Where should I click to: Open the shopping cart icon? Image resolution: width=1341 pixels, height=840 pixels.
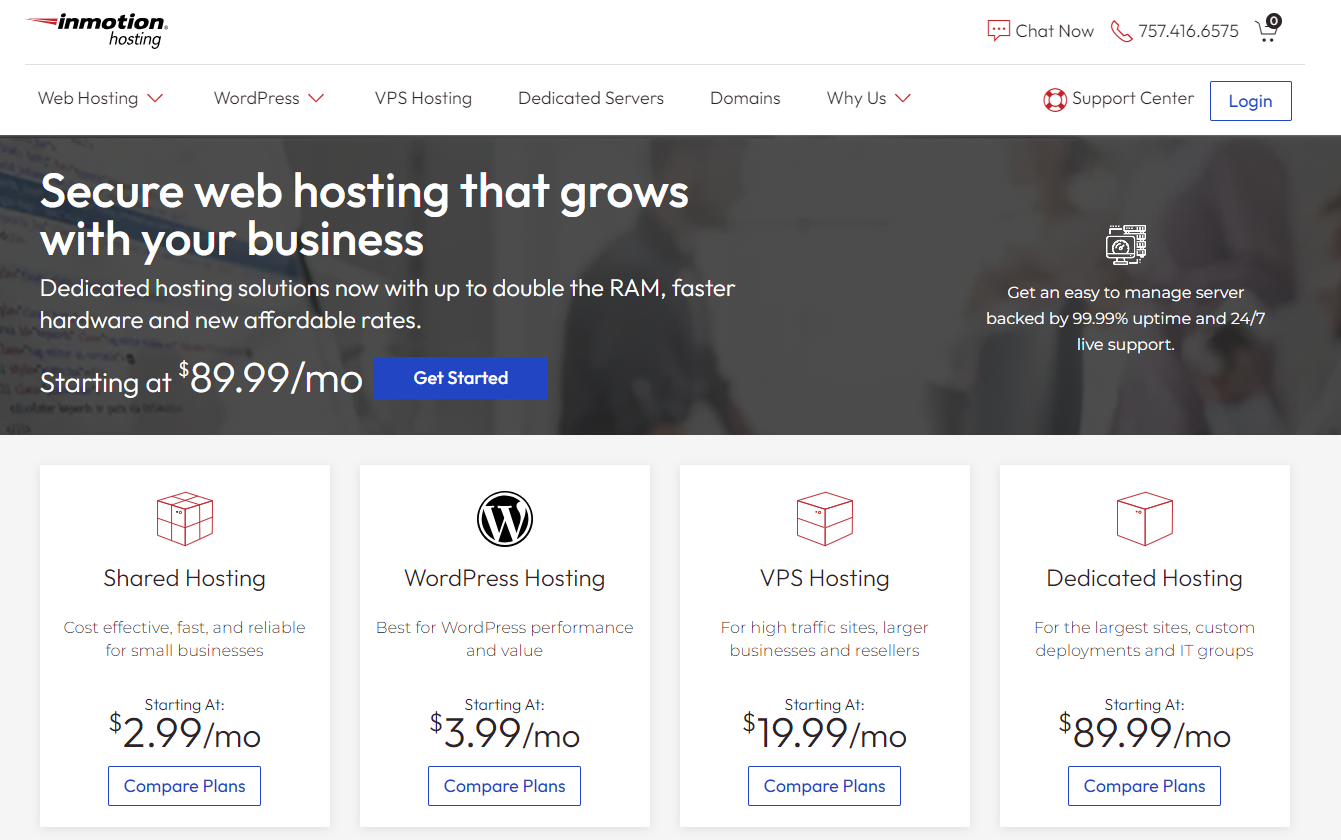1266,32
